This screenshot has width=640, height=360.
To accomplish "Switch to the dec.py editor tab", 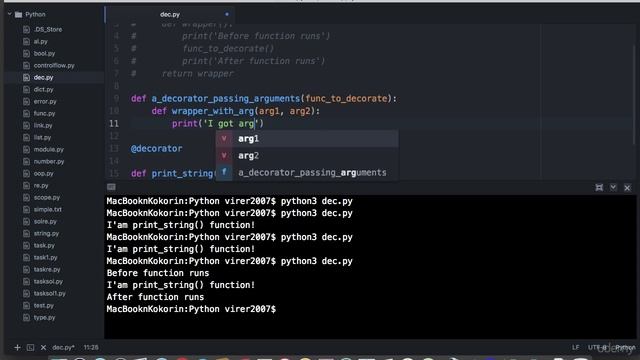I will tap(170, 14).
